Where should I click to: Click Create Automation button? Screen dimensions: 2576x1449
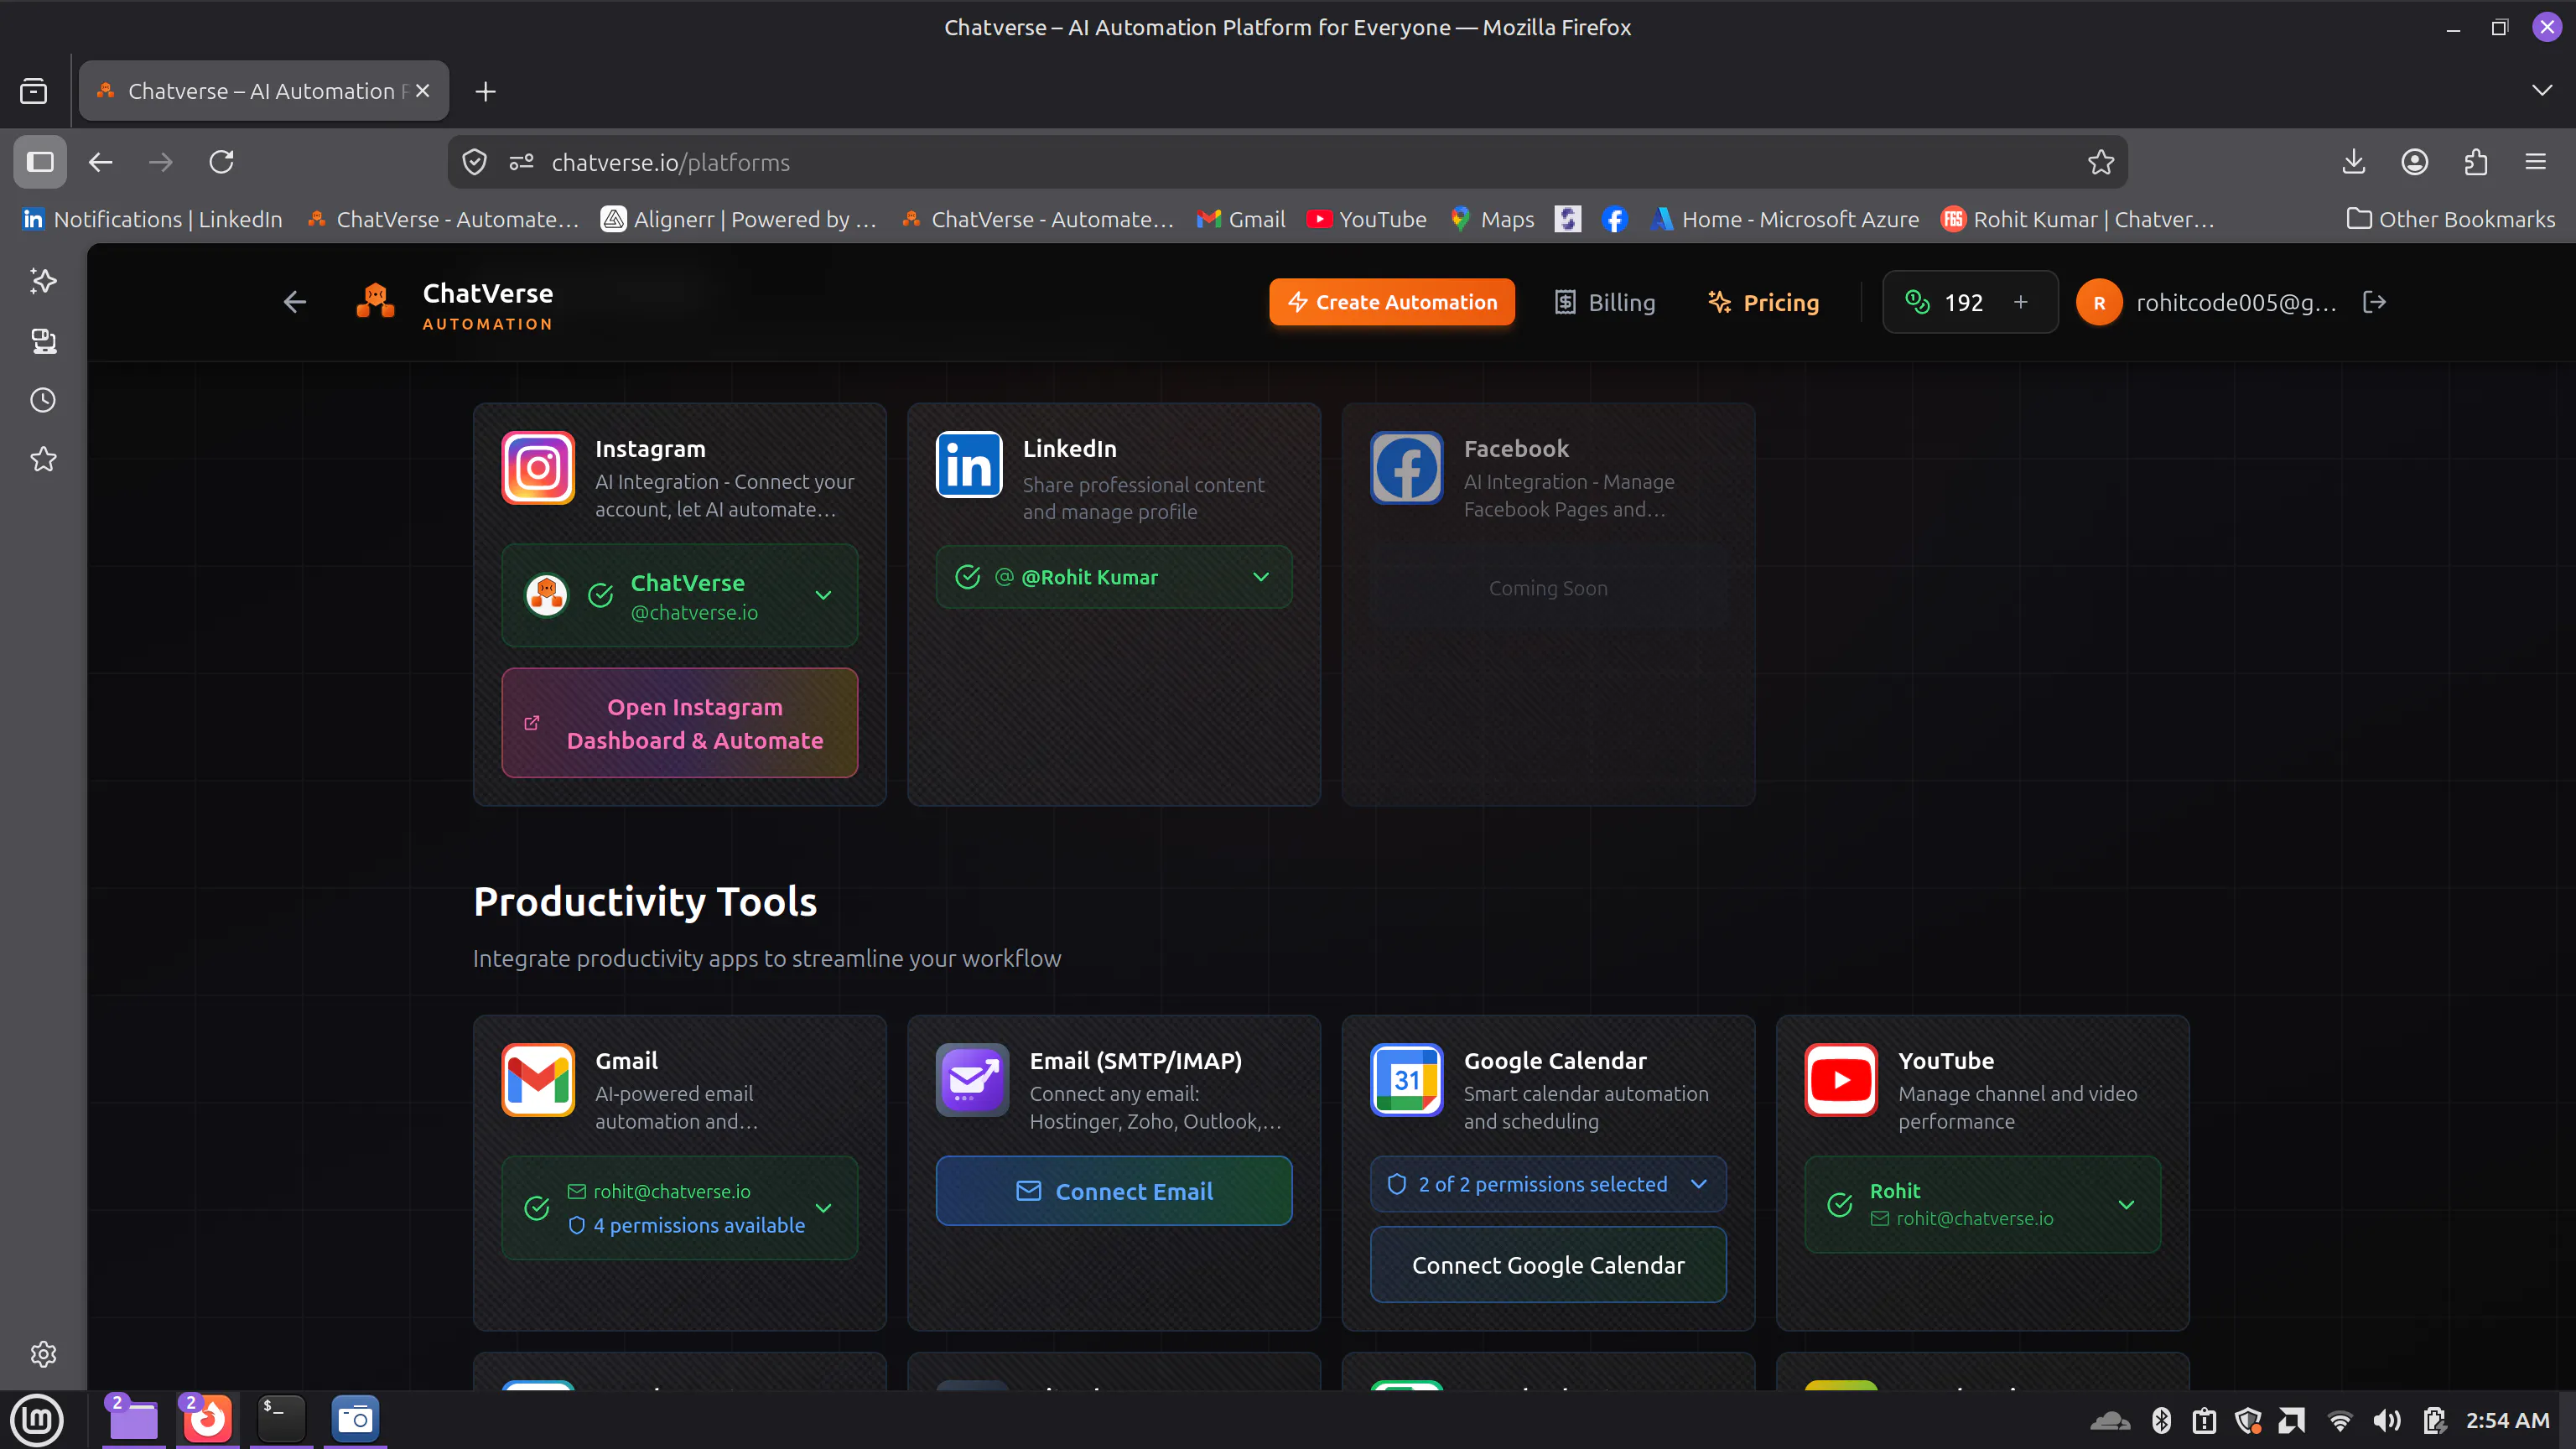pyautogui.click(x=1391, y=302)
